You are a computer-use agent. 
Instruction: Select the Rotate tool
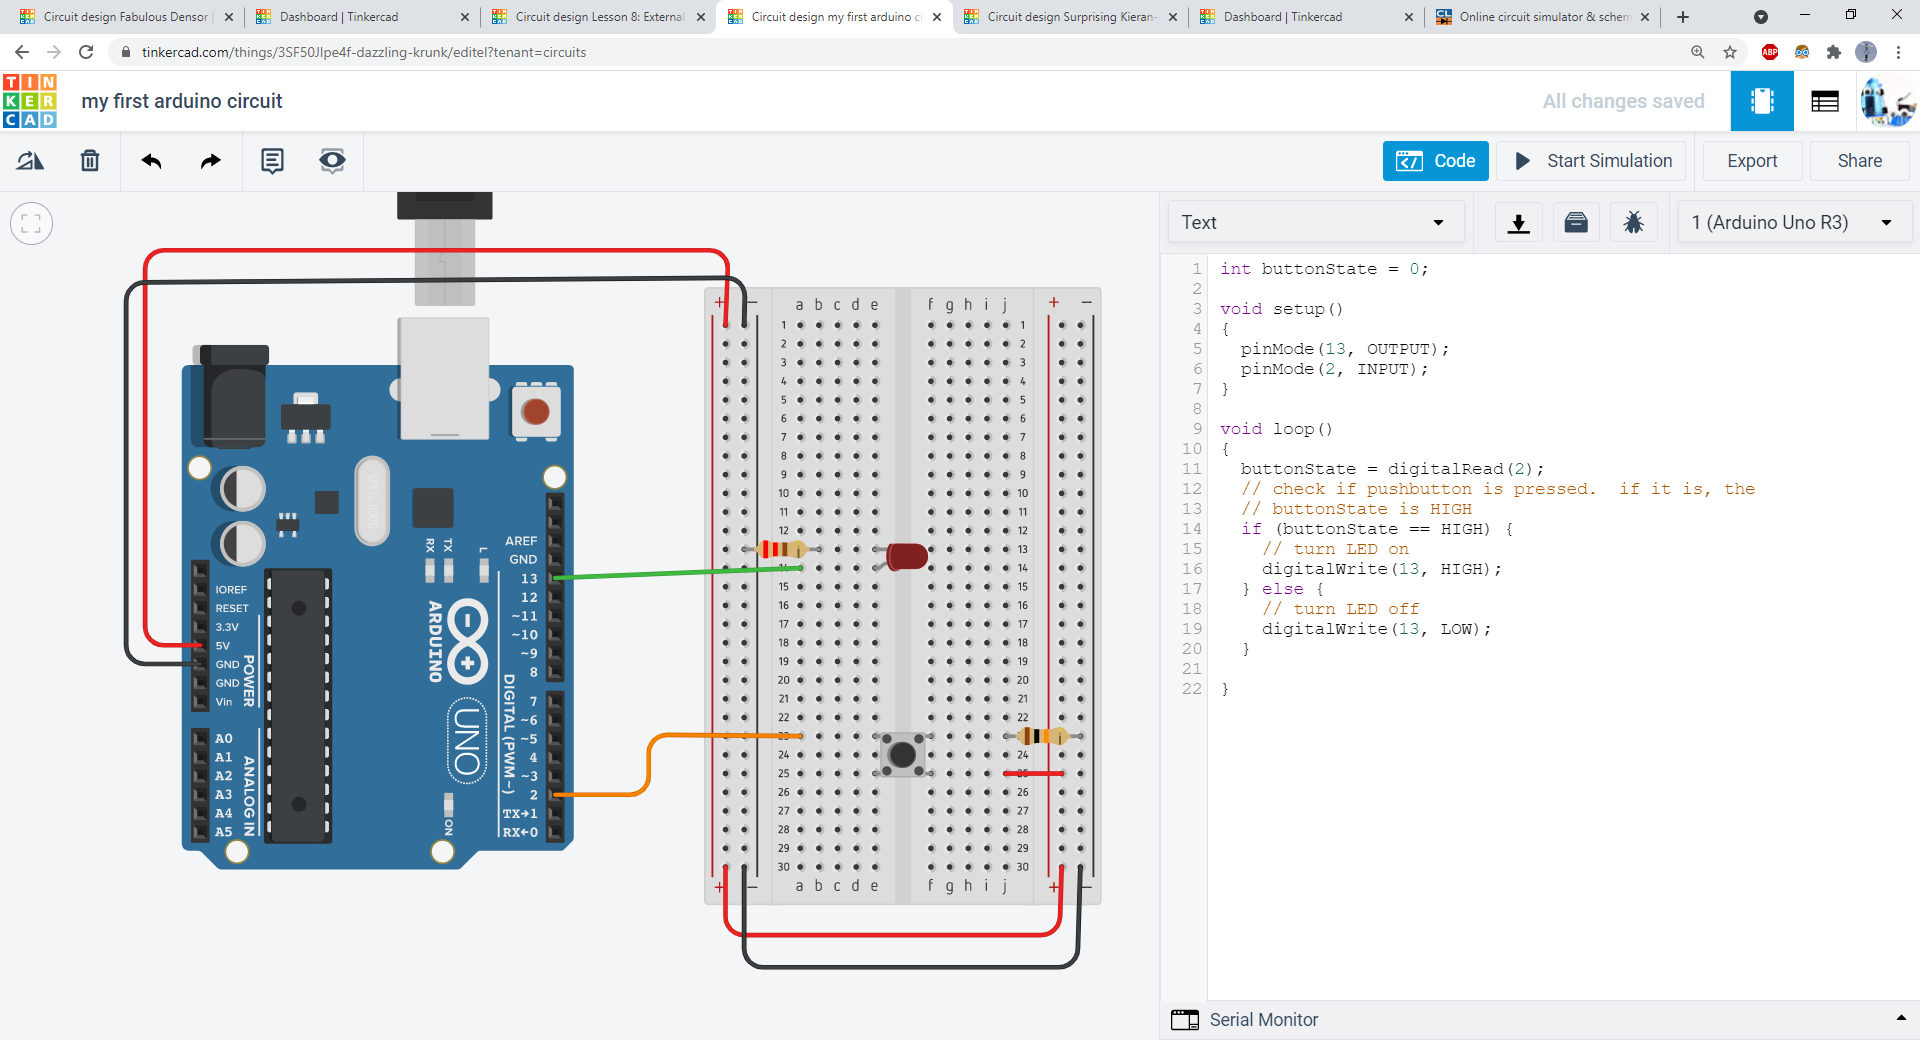click(x=29, y=160)
